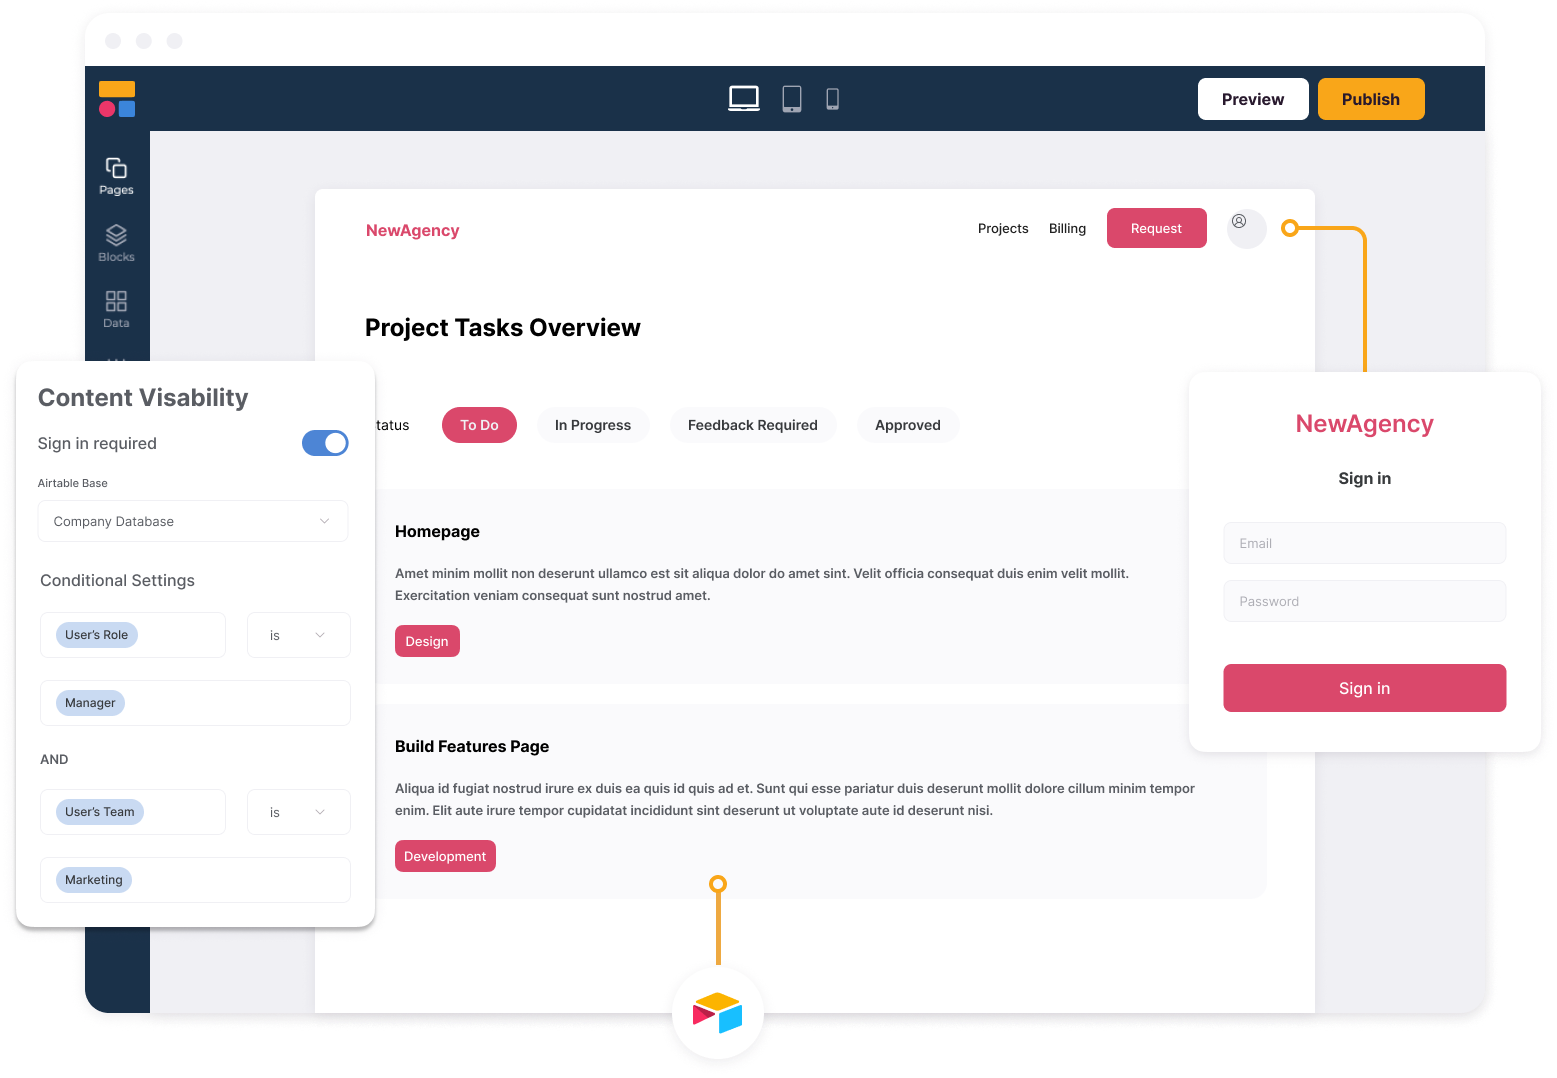Screen dimensions: 1557x1078
Task: Click the Manager value field
Action: pyautogui.click(x=195, y=703)
